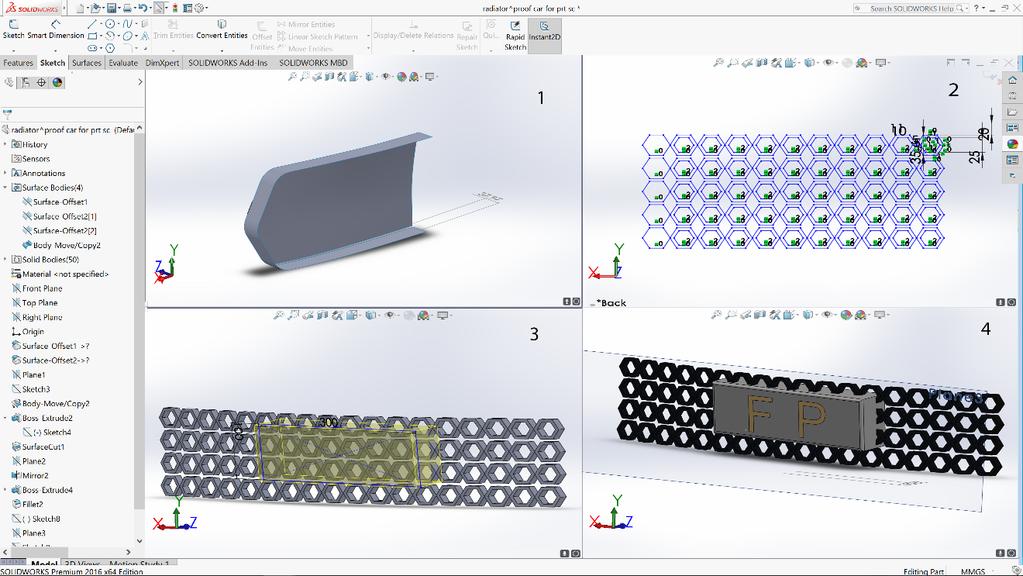The image size is (1023, 576).
Task: Switch to the Surfaces tab
Action: click(x=87, y=63)
